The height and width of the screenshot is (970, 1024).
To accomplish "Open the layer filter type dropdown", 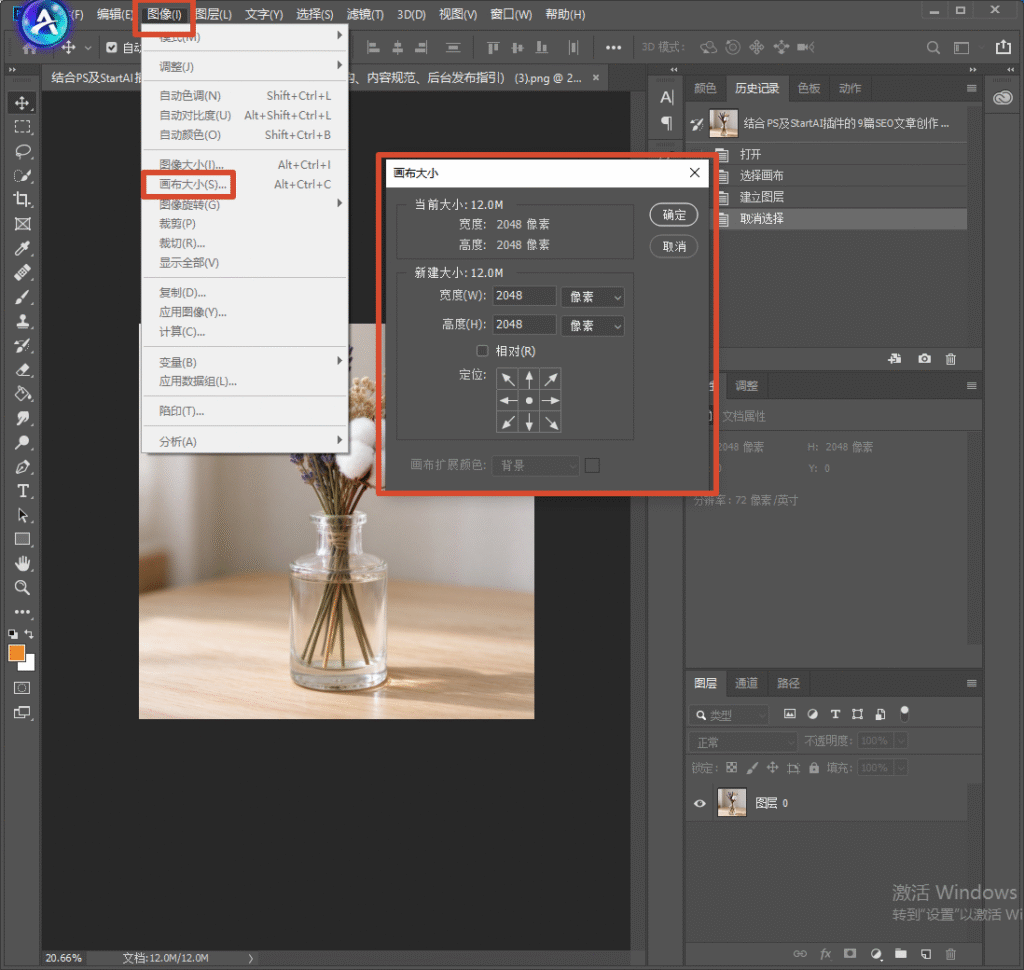I will pos(728,715).
